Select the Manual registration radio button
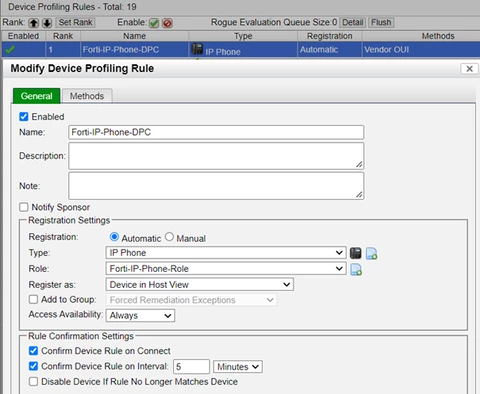 pos(169,237)
